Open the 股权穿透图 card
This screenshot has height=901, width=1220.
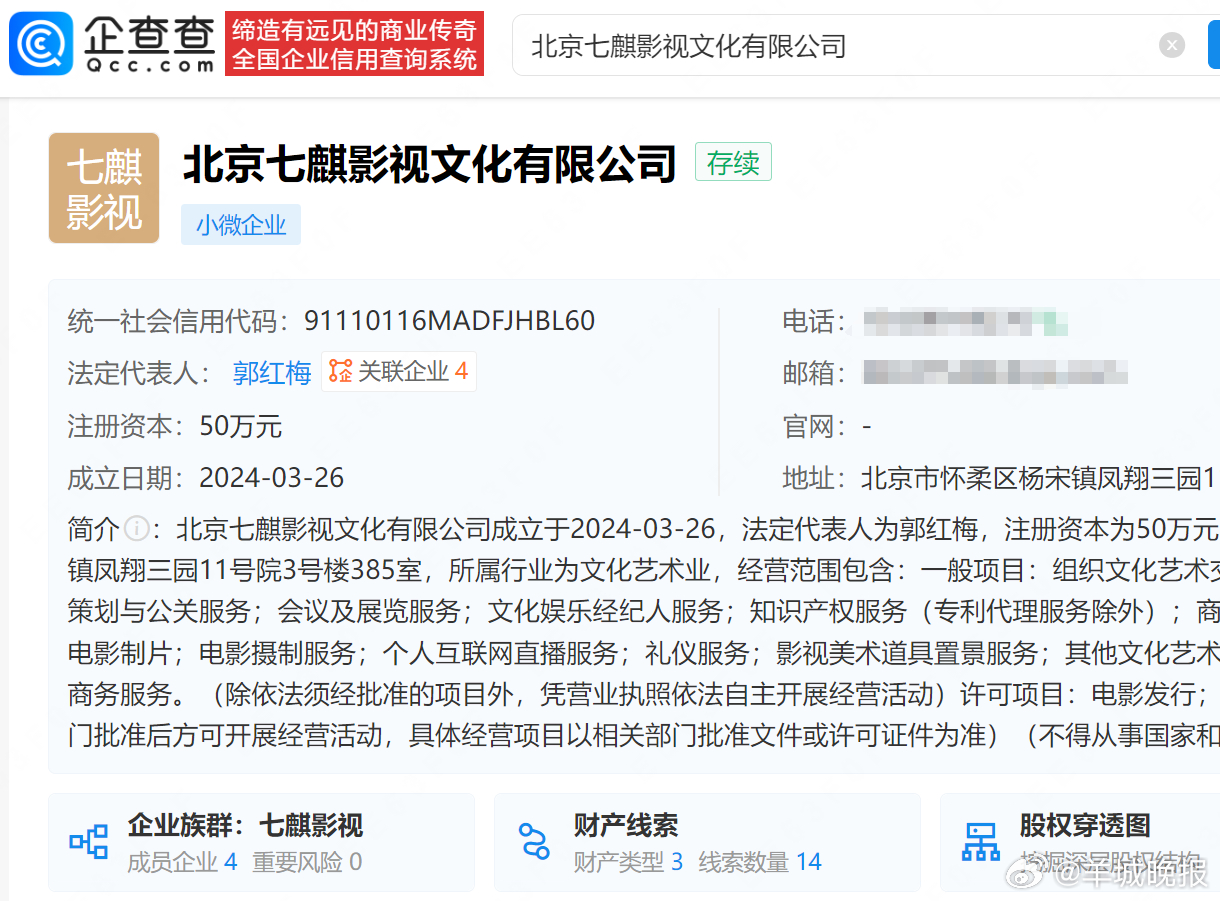(1080, 842)
